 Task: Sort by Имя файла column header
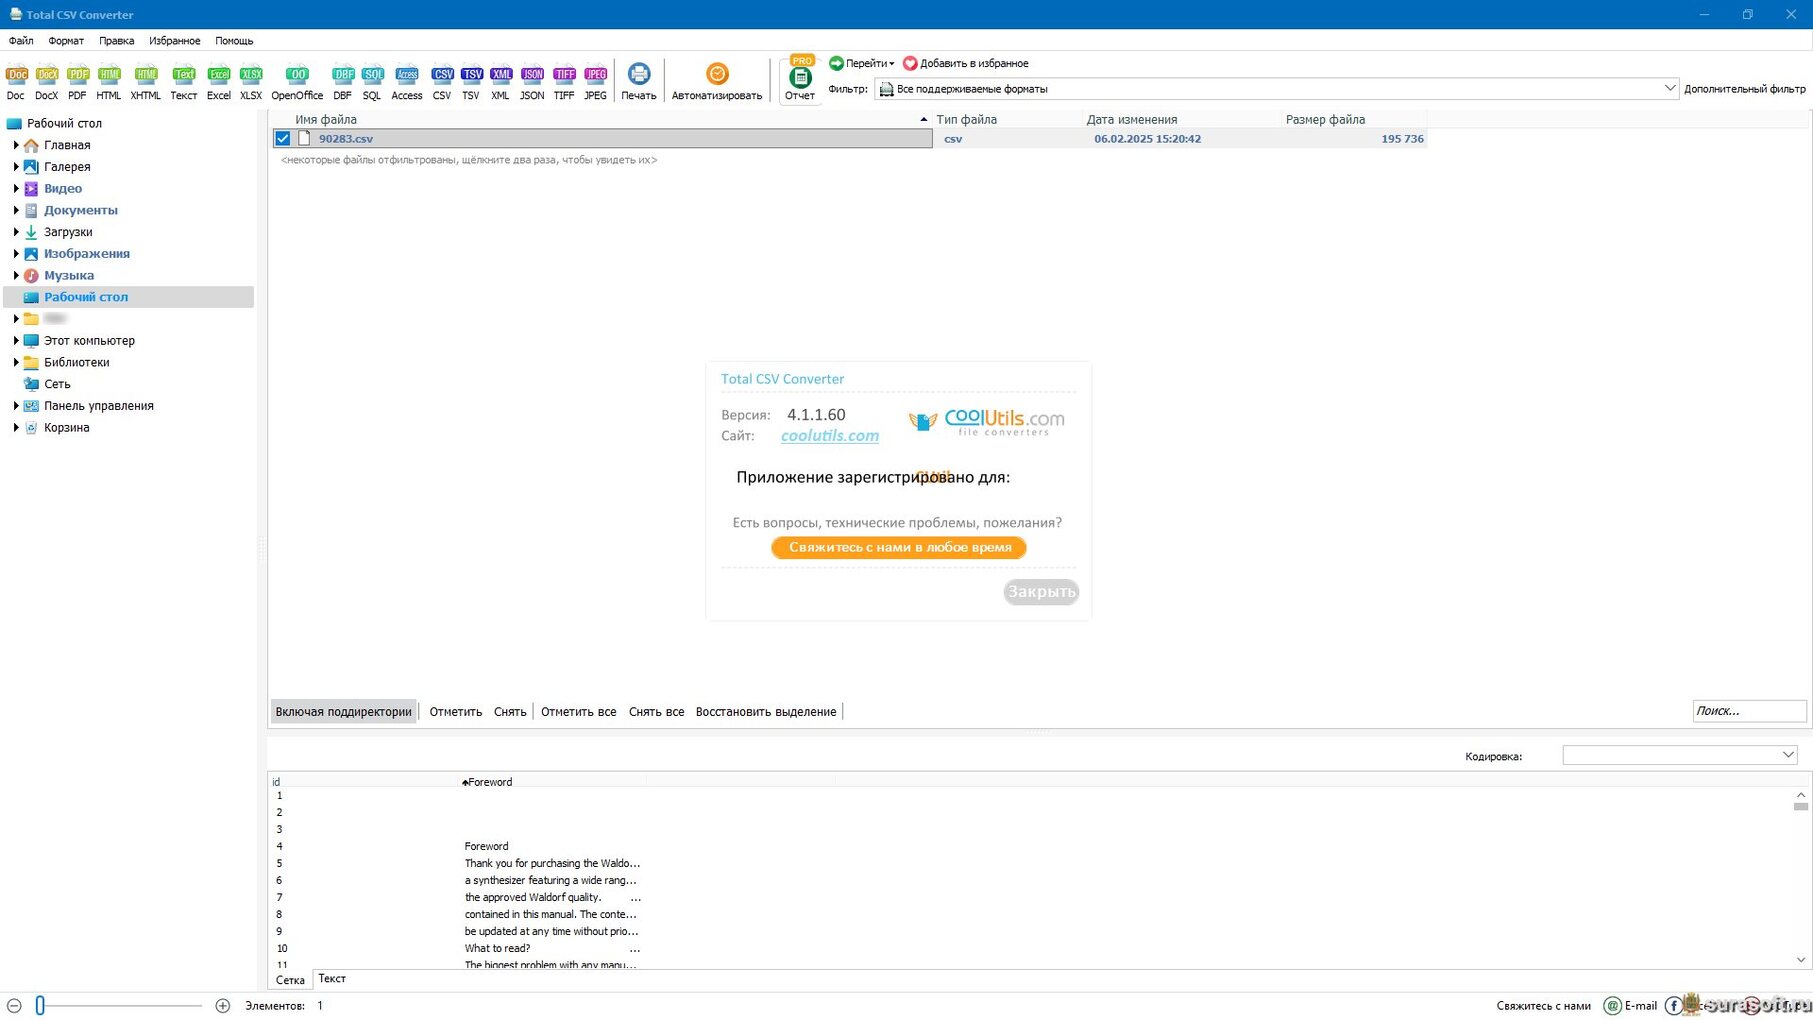coord(600,119)
